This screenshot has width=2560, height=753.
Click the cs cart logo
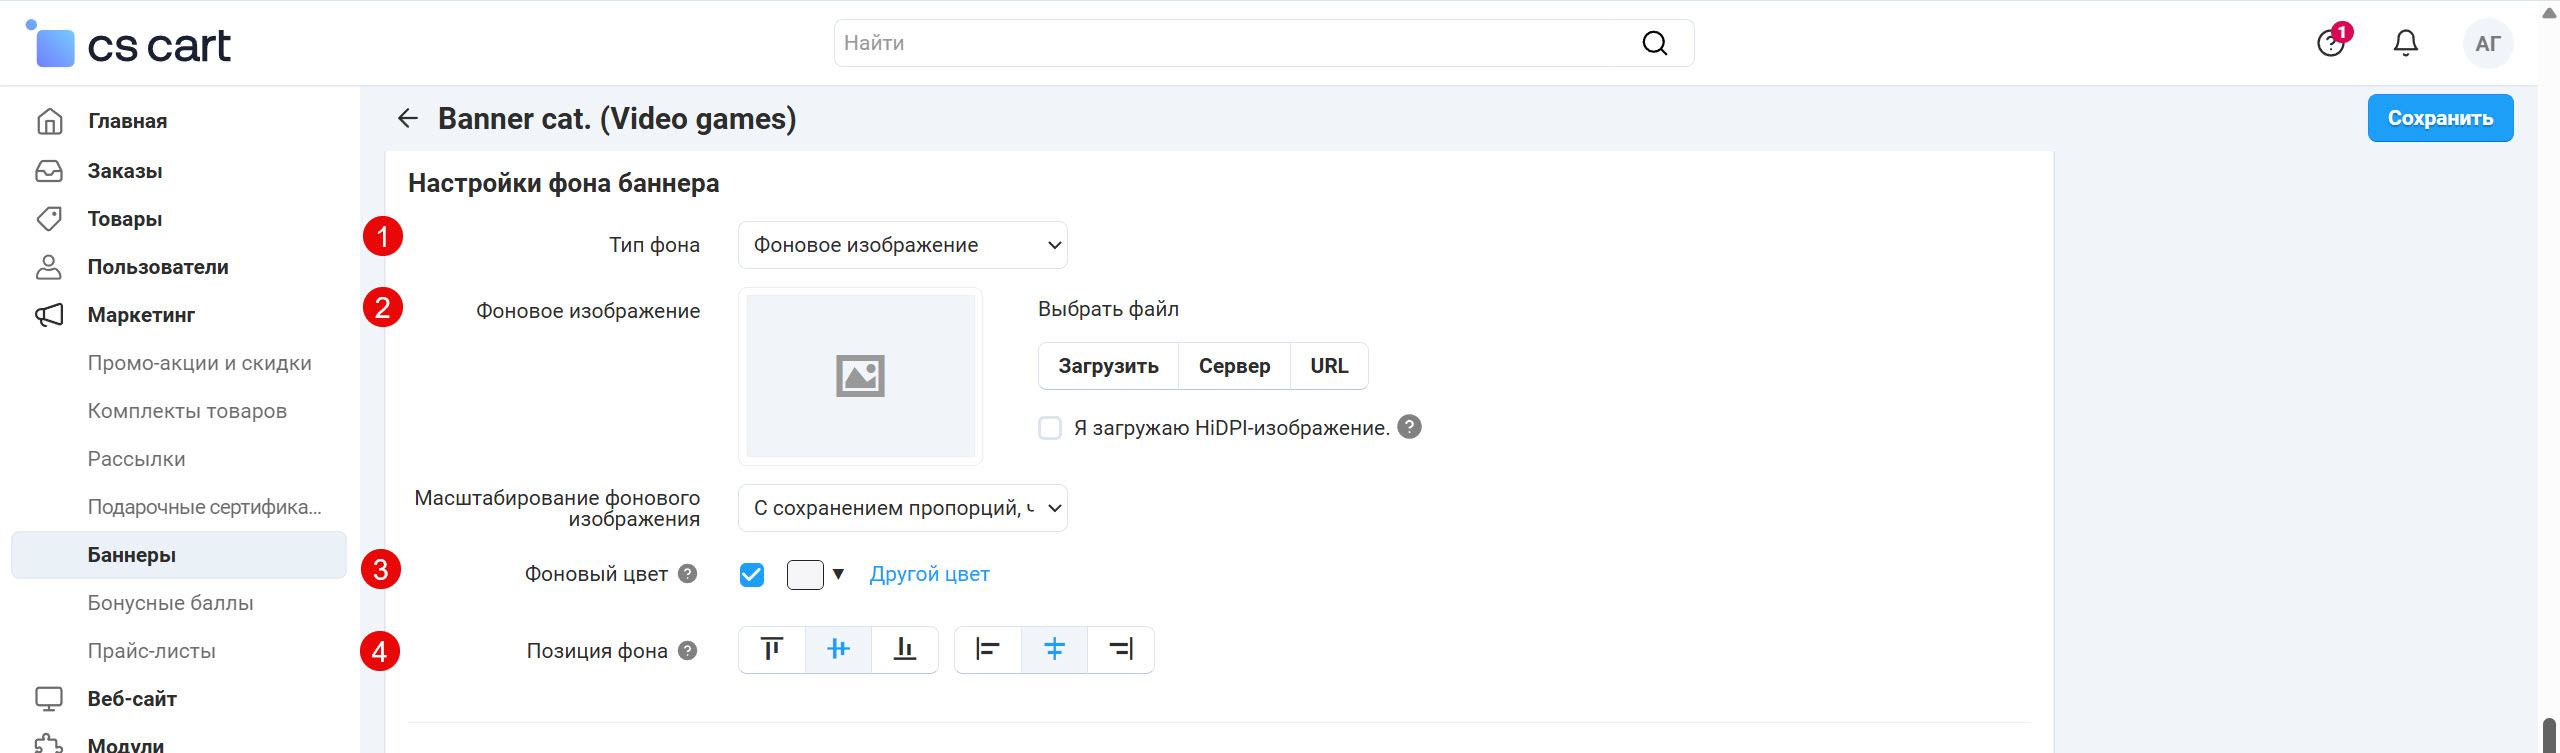click(x=129, y=44)
